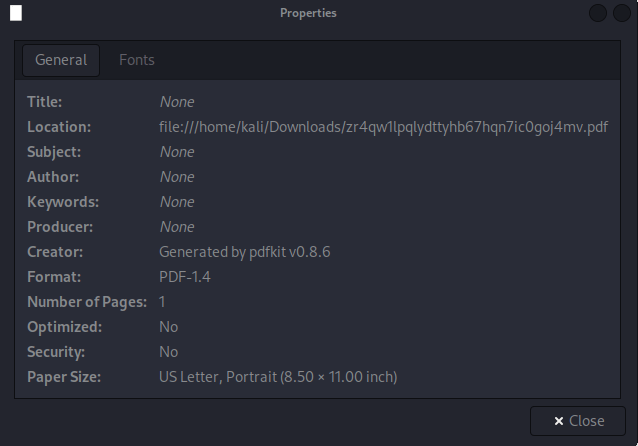Screen dimensions: 638x446
Task: Click the Optimized value 'No'
Action: pyautogui.click(x=168, y=327)
